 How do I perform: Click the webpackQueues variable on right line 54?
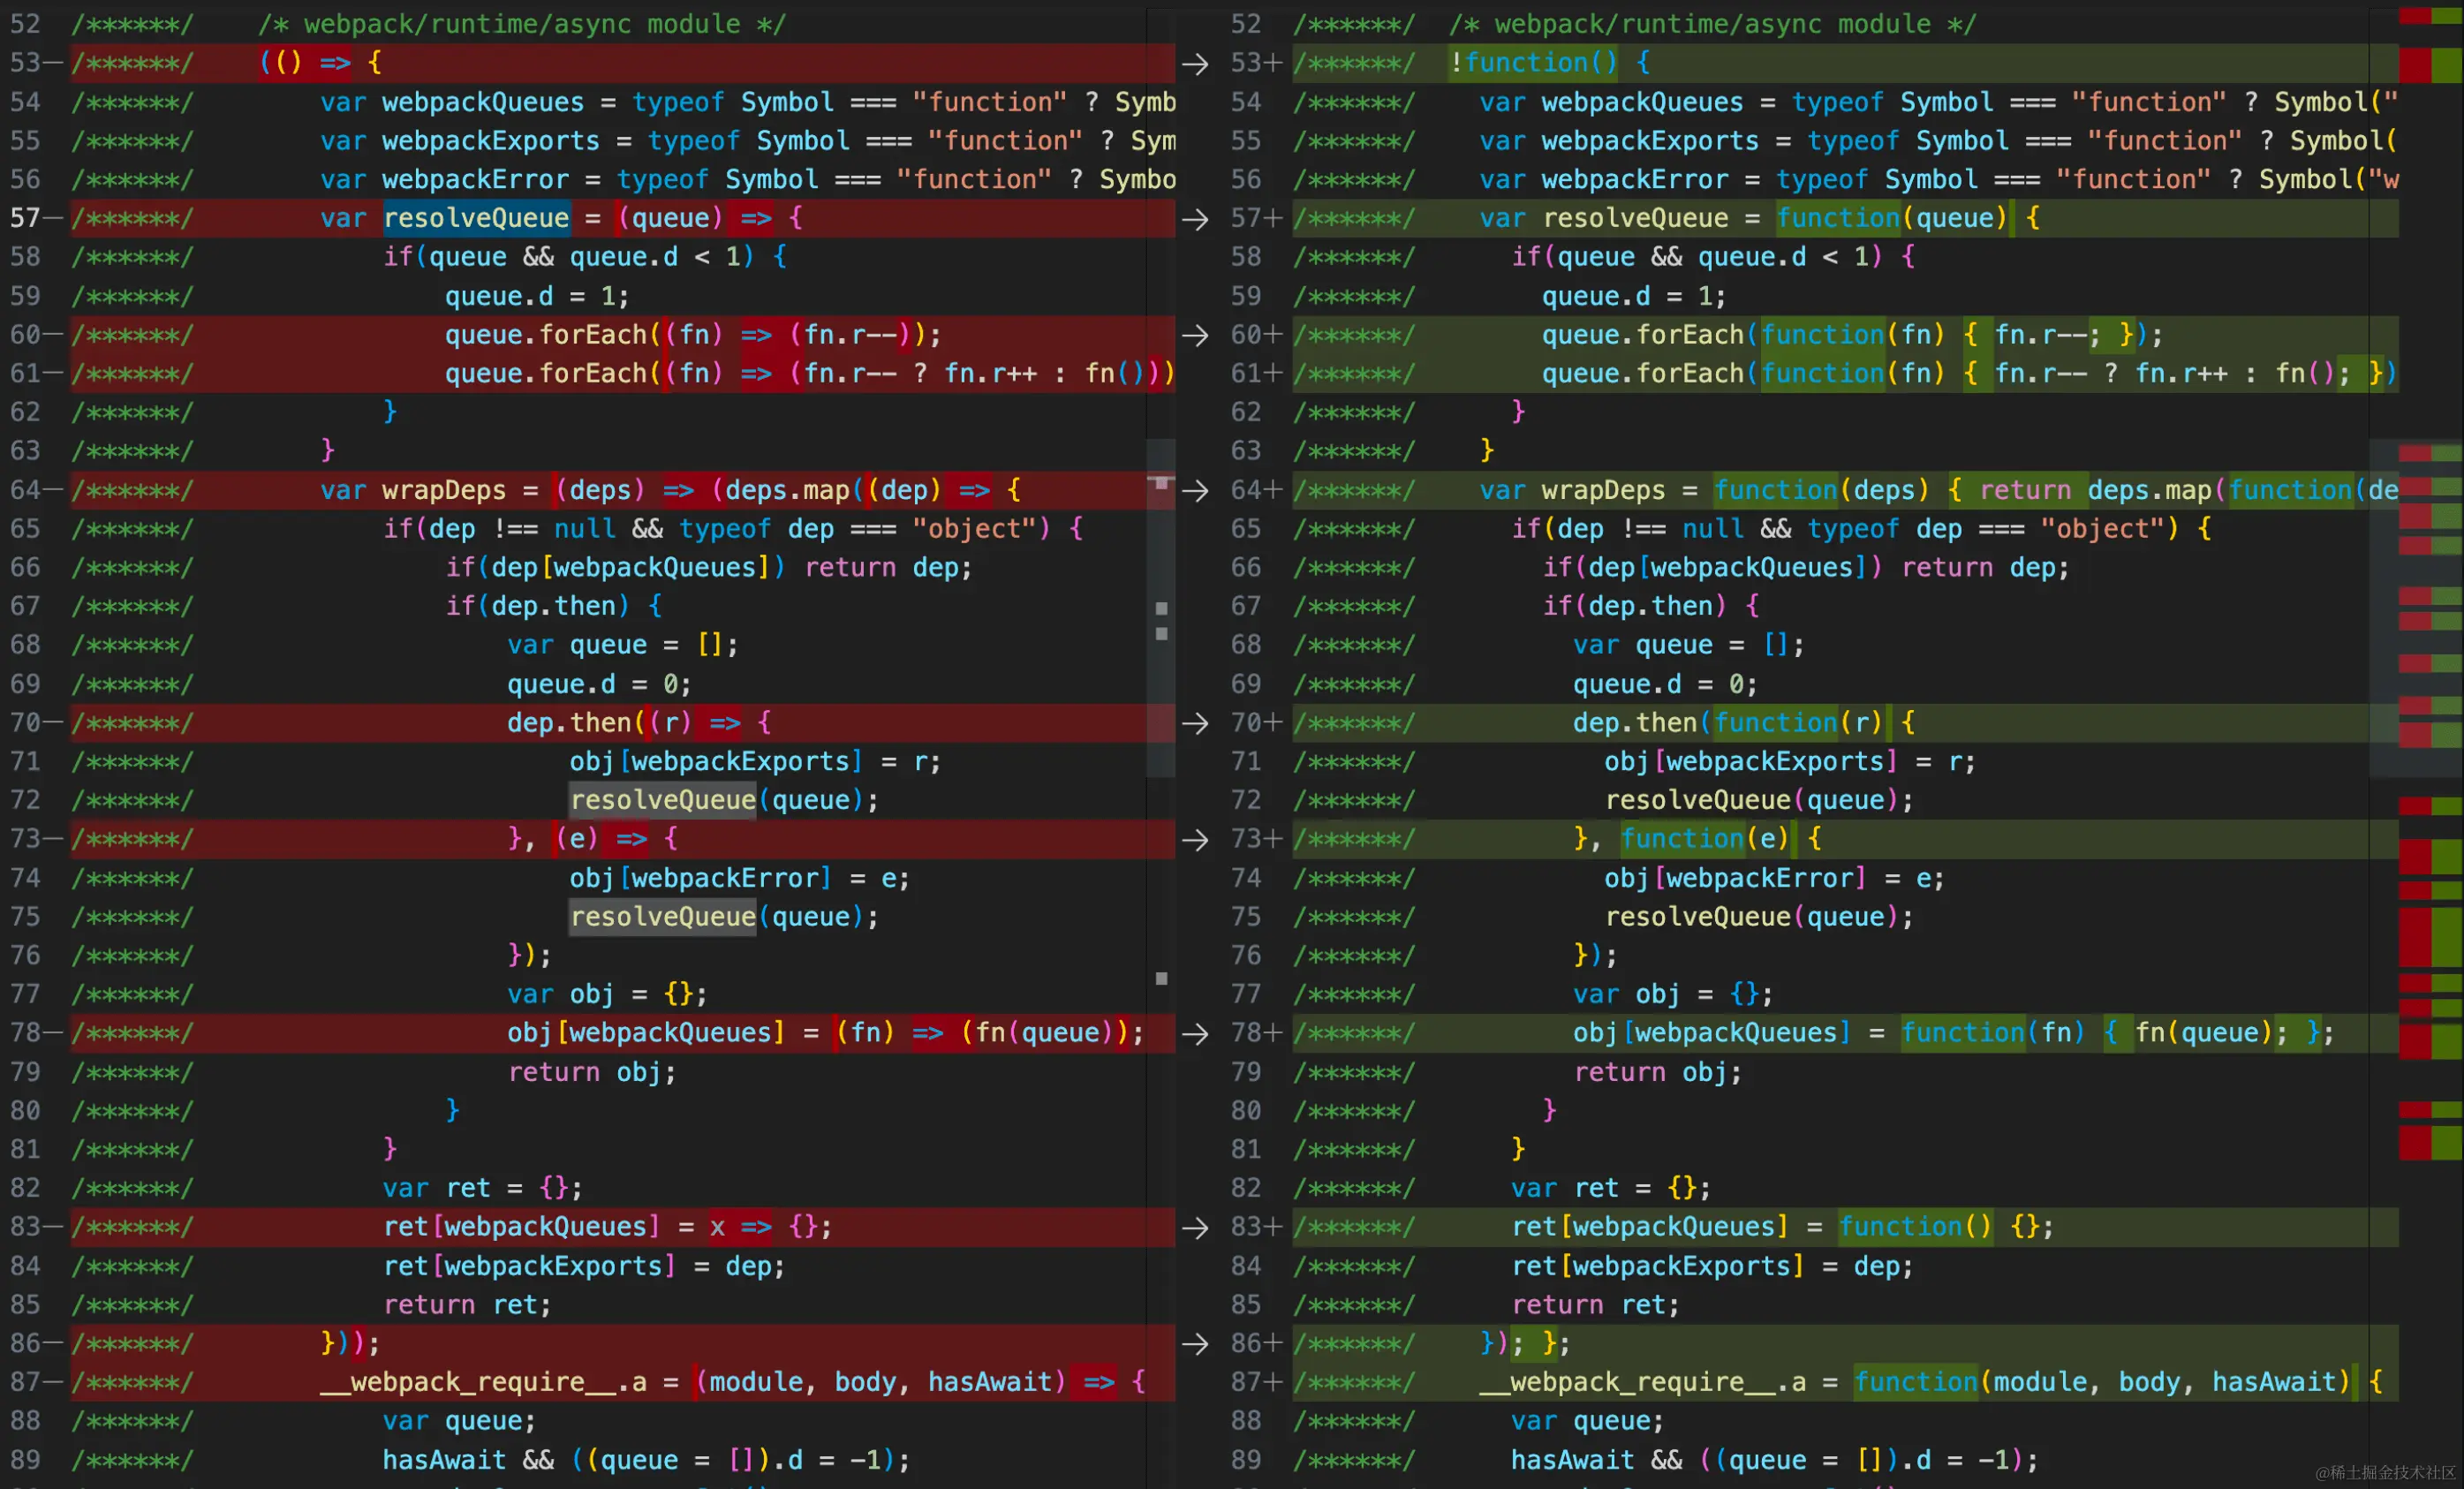pyautogui.click(x=1642, y=102)
